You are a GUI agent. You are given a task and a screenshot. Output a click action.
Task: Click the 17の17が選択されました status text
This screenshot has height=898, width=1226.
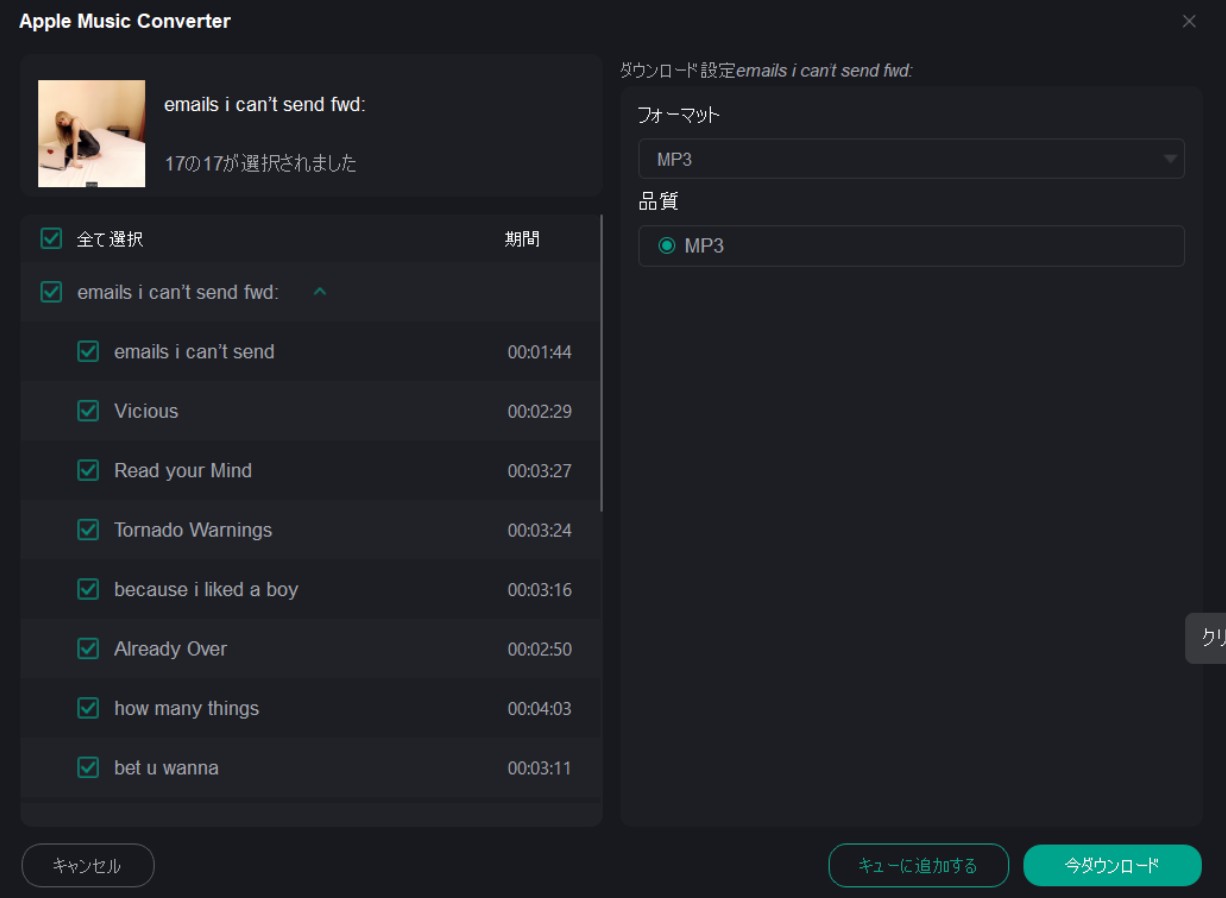point(260,163)
